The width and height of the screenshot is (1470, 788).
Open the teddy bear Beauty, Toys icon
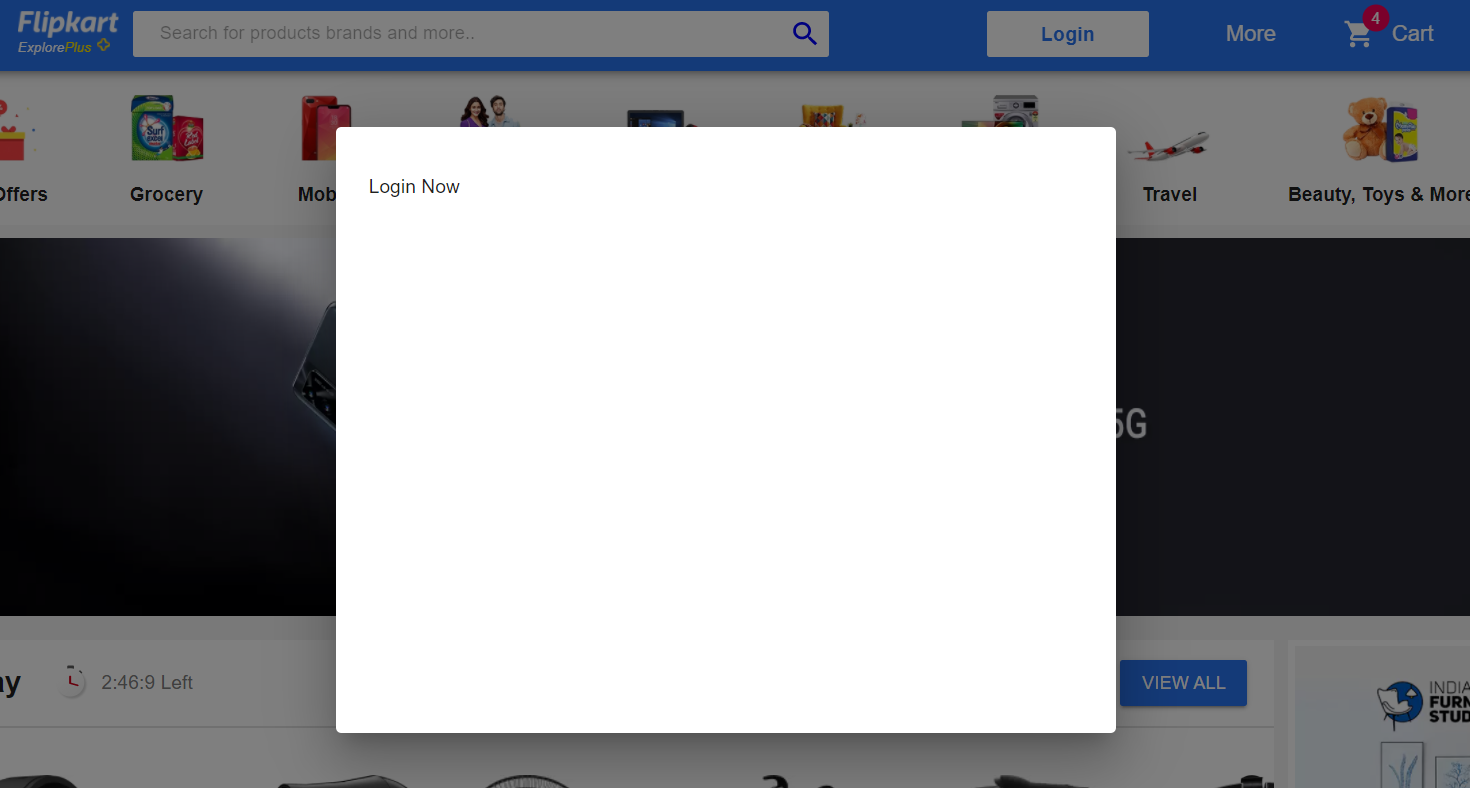[x=1381, y=129]
